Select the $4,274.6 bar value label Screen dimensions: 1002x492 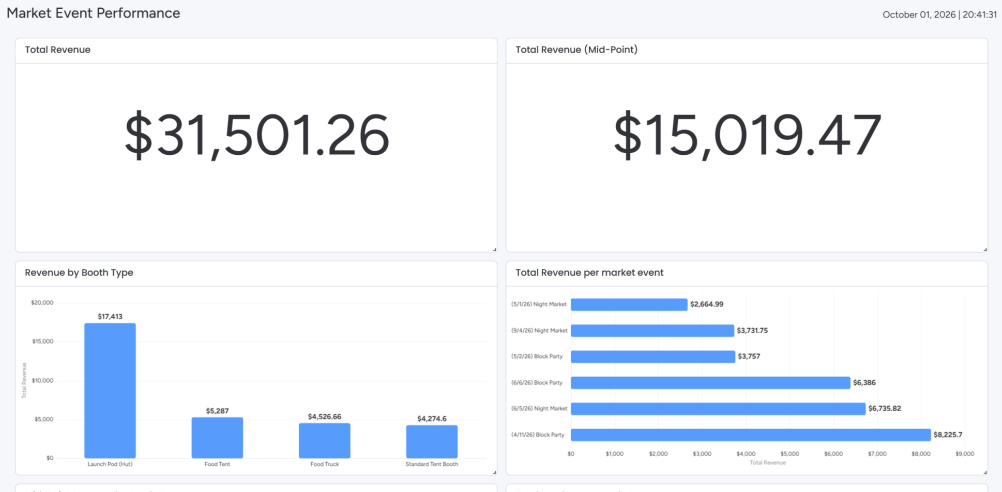click(432, 419)
